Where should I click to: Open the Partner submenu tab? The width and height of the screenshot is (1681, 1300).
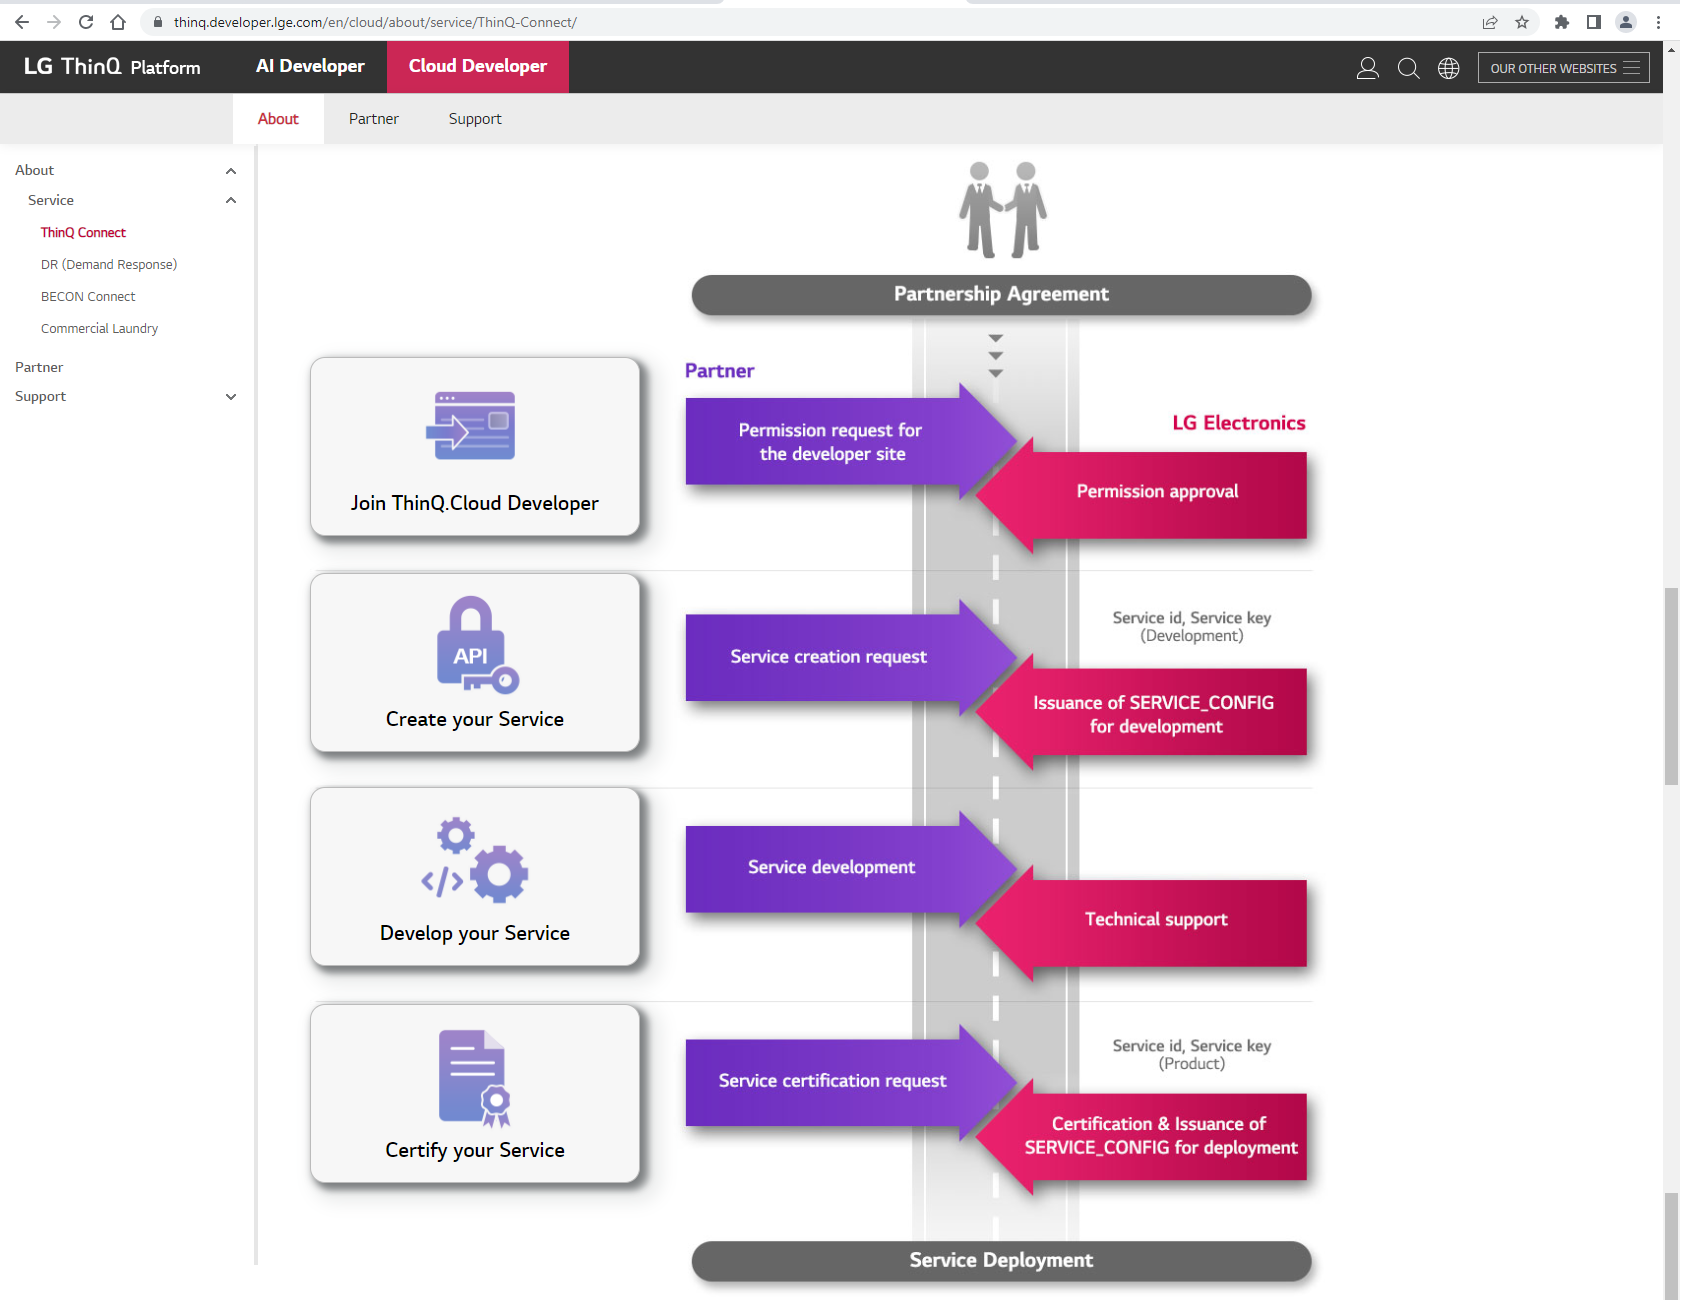click(x=374, y=119)
